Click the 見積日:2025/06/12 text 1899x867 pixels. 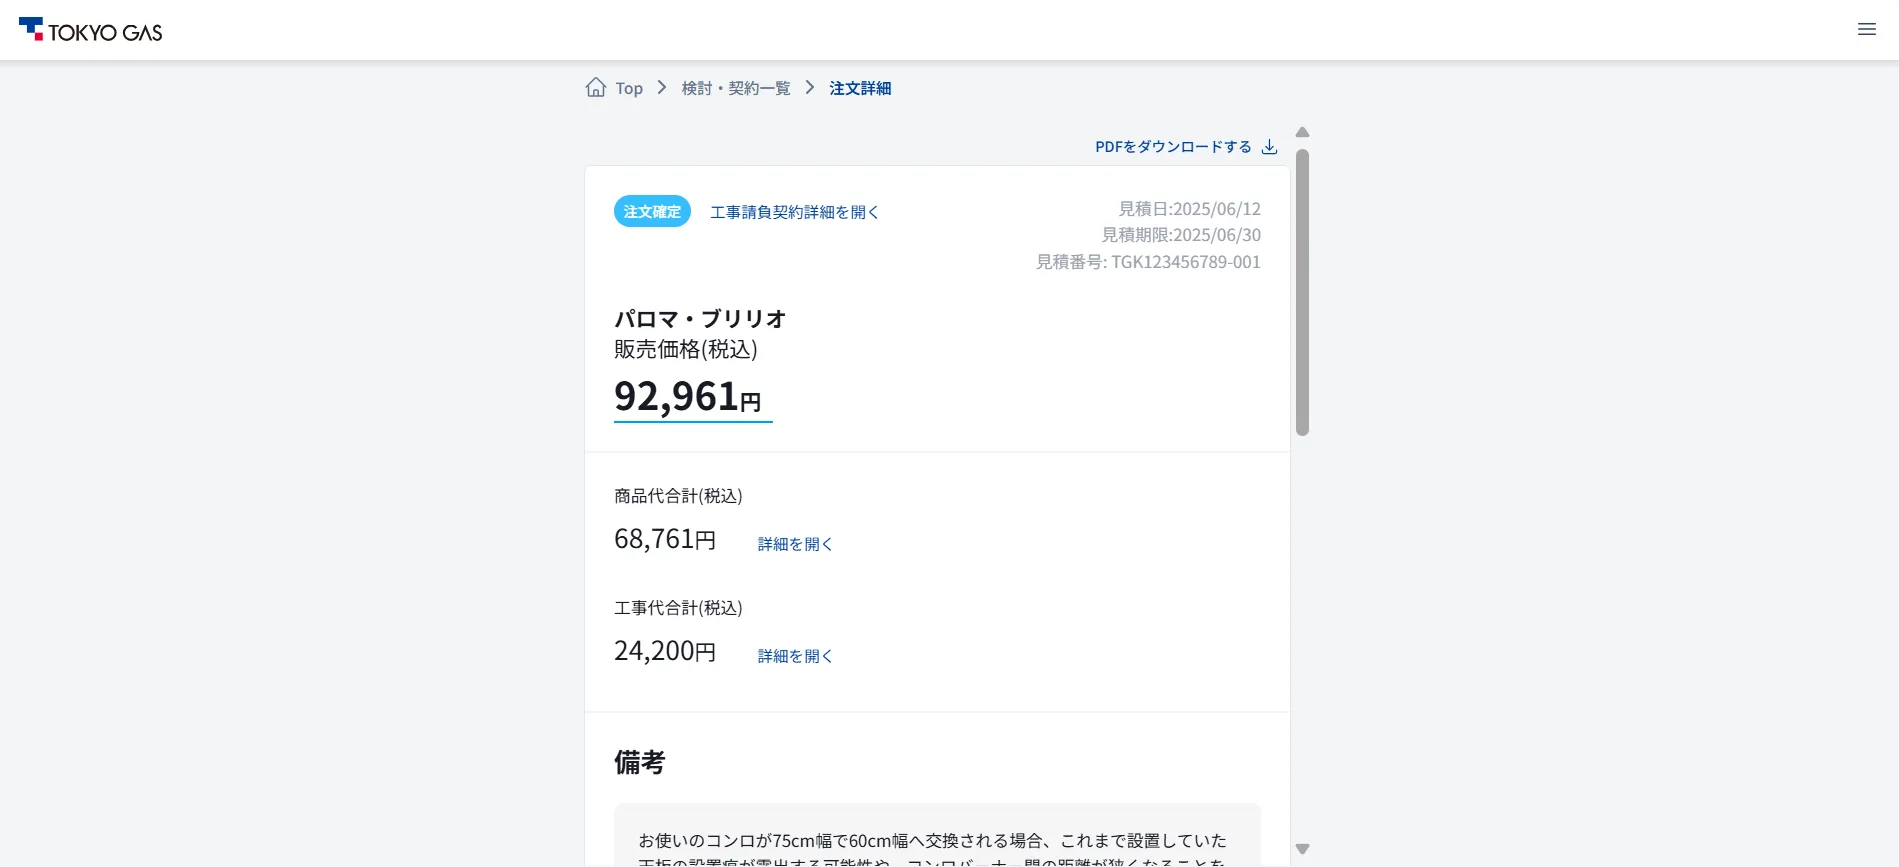pyautogui.click(x=1189, y=209)
